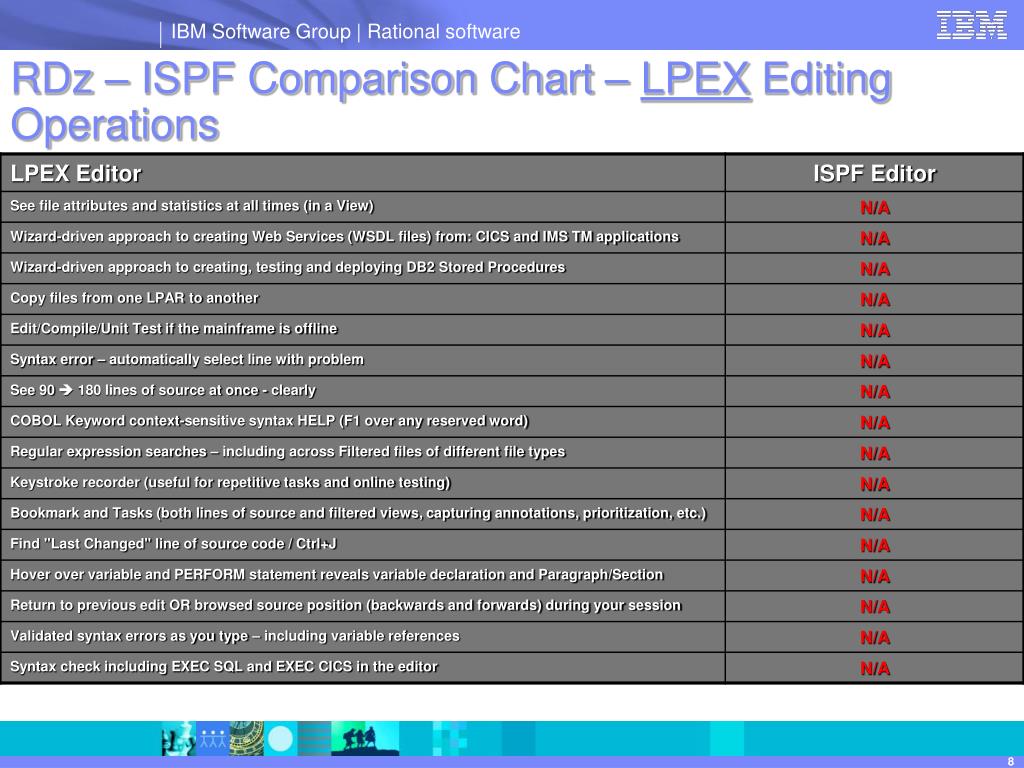Click the white circle image in footer
This screenshot has width=1024, height=768.
(x=281, y=739)
